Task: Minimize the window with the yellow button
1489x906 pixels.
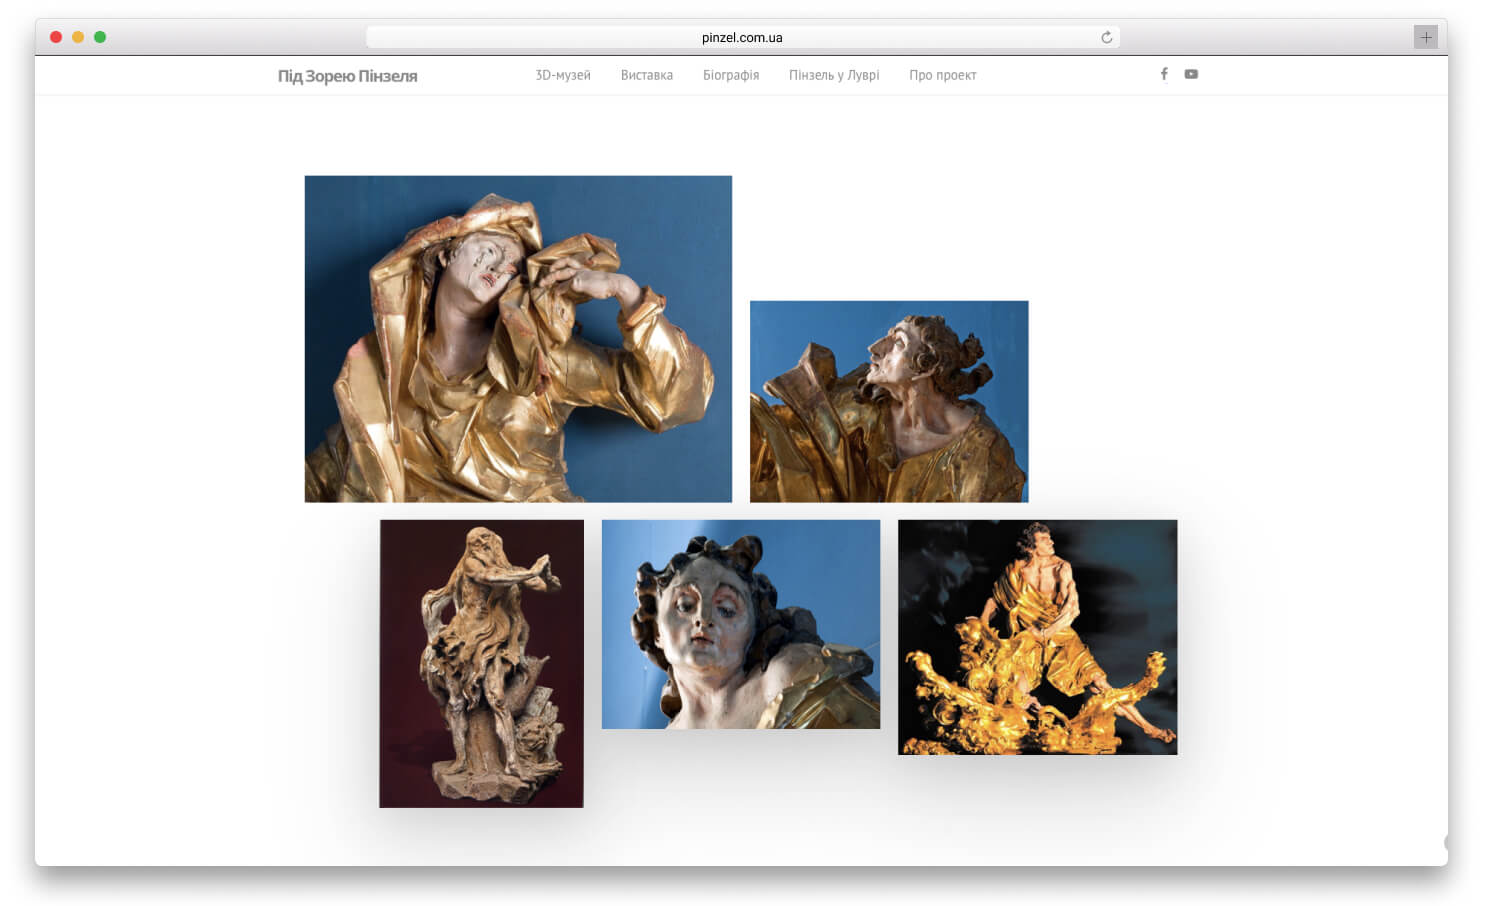Action: [x=78, y=37]
